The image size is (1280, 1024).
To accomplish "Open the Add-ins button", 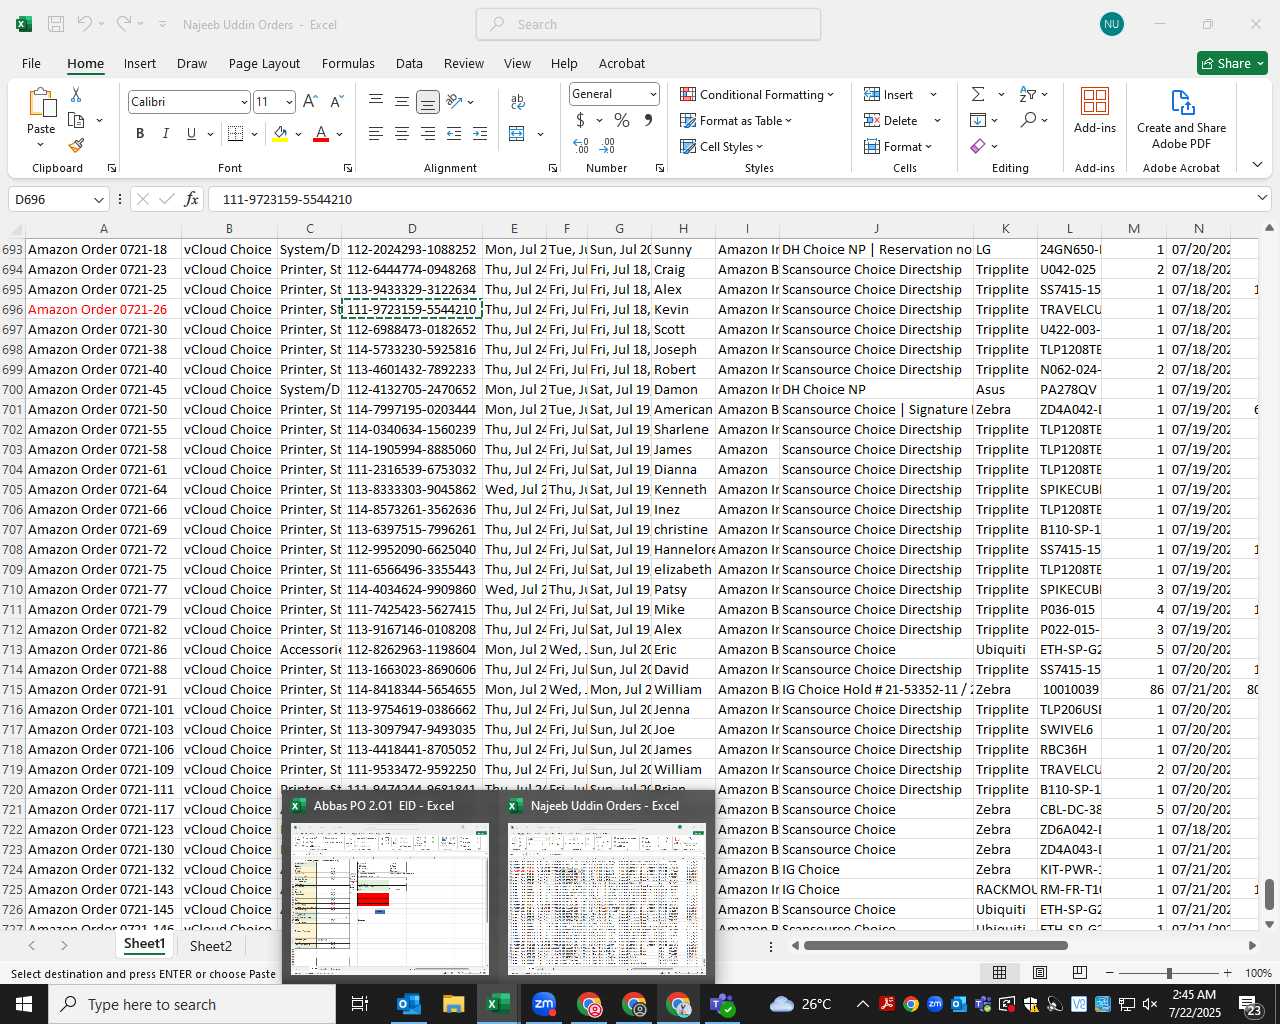I will [1095, 110].
